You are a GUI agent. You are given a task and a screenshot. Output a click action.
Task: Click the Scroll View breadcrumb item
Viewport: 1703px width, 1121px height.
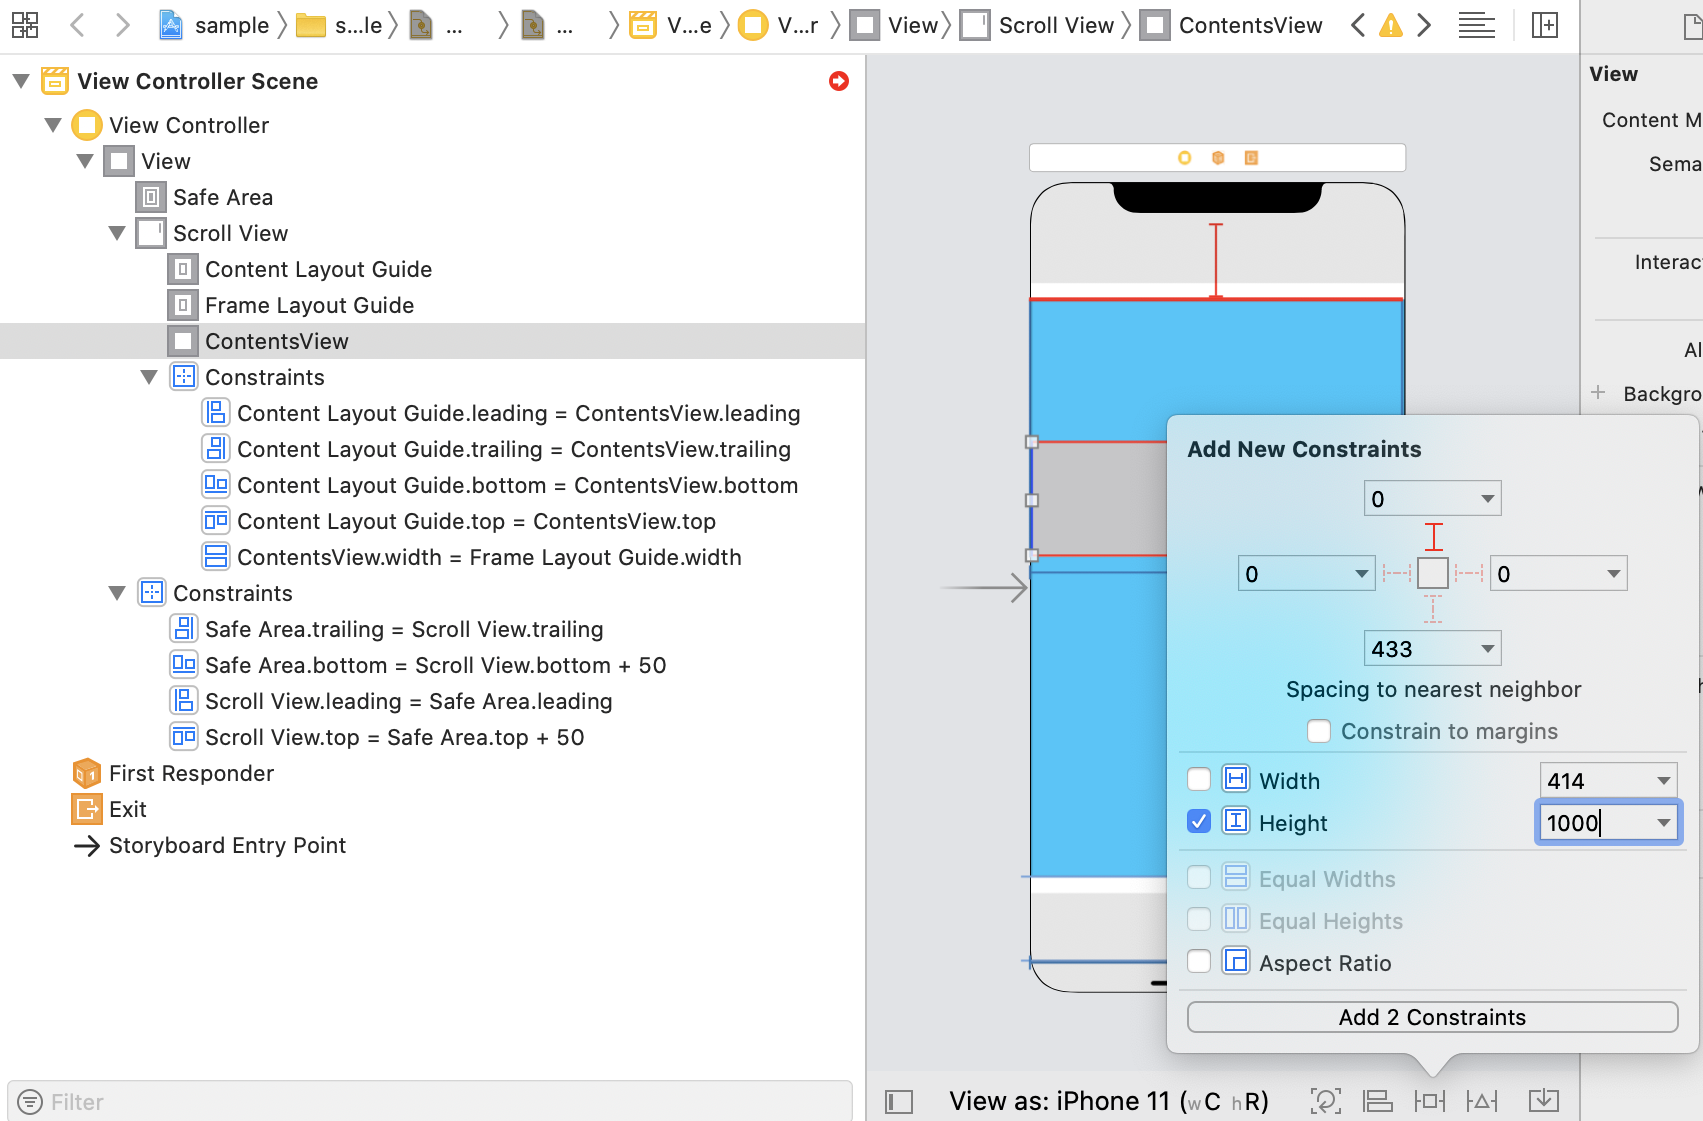(x=1037, y=25)
